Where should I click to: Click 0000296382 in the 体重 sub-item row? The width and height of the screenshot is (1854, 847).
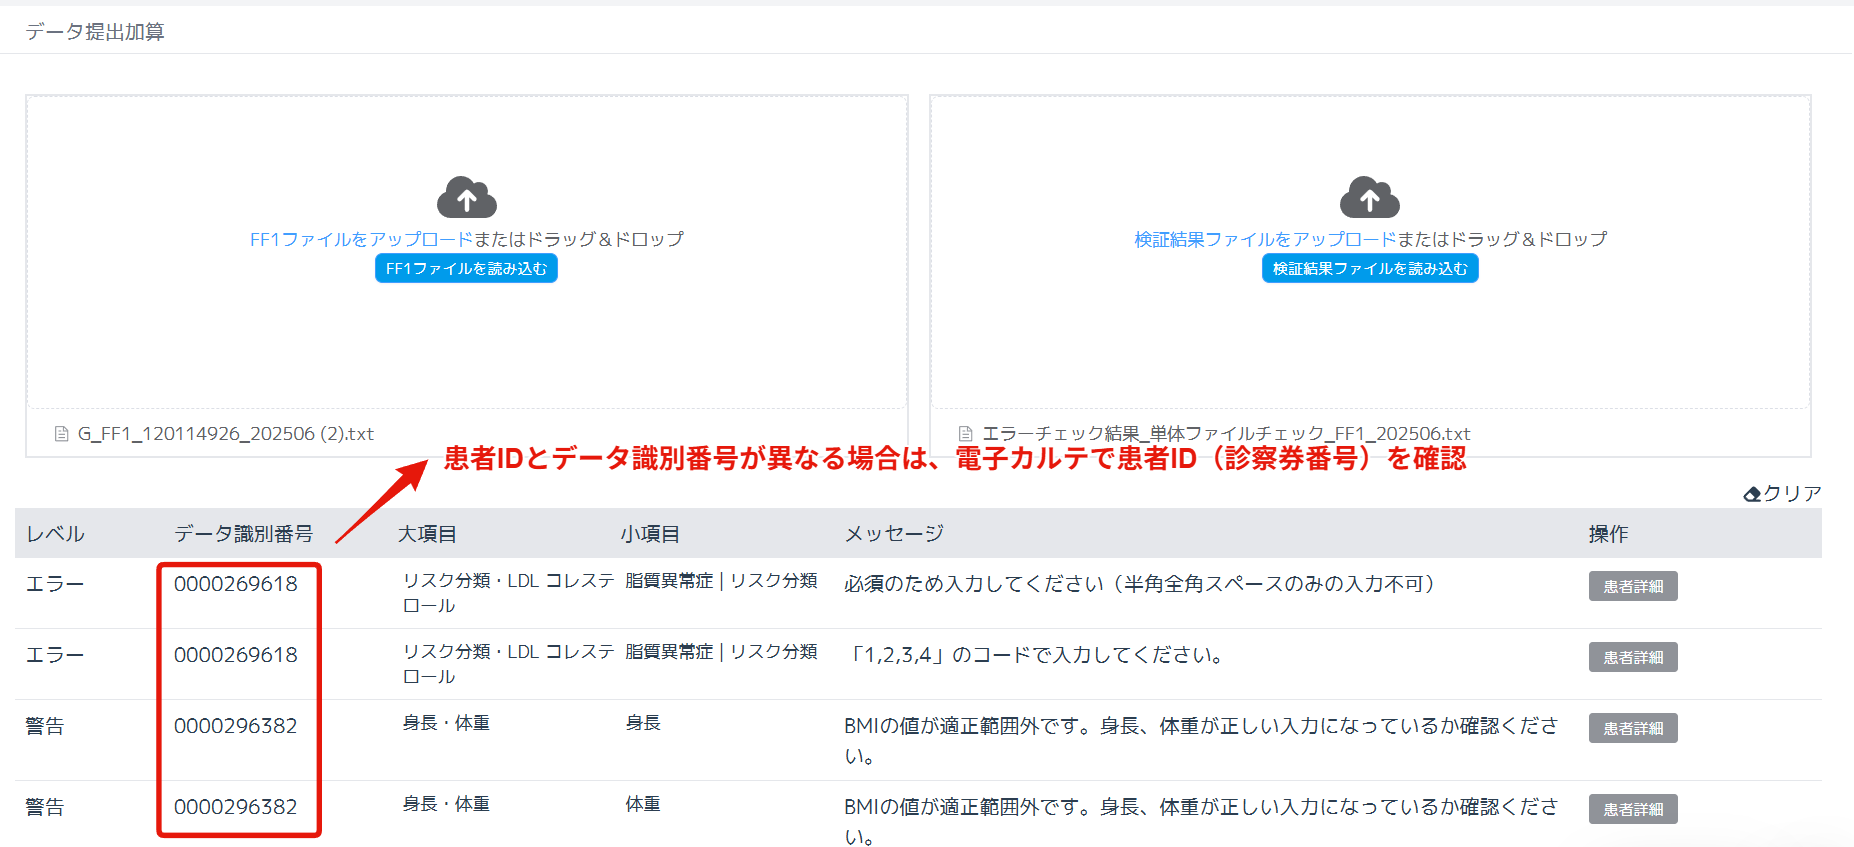pos(236,807)
